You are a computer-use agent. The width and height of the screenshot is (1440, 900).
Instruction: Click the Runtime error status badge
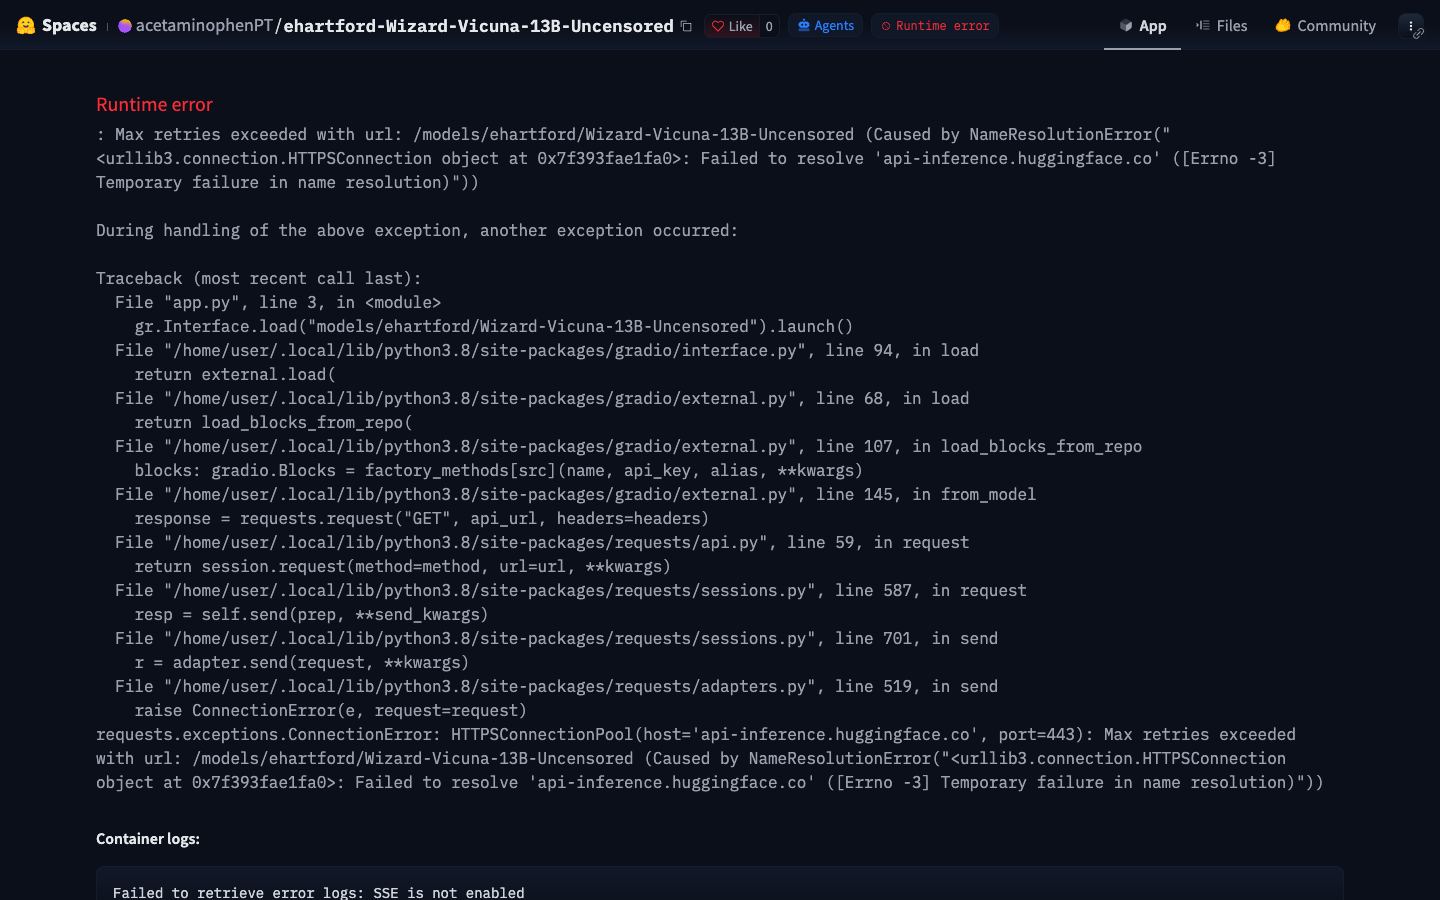tap(935, 26)
